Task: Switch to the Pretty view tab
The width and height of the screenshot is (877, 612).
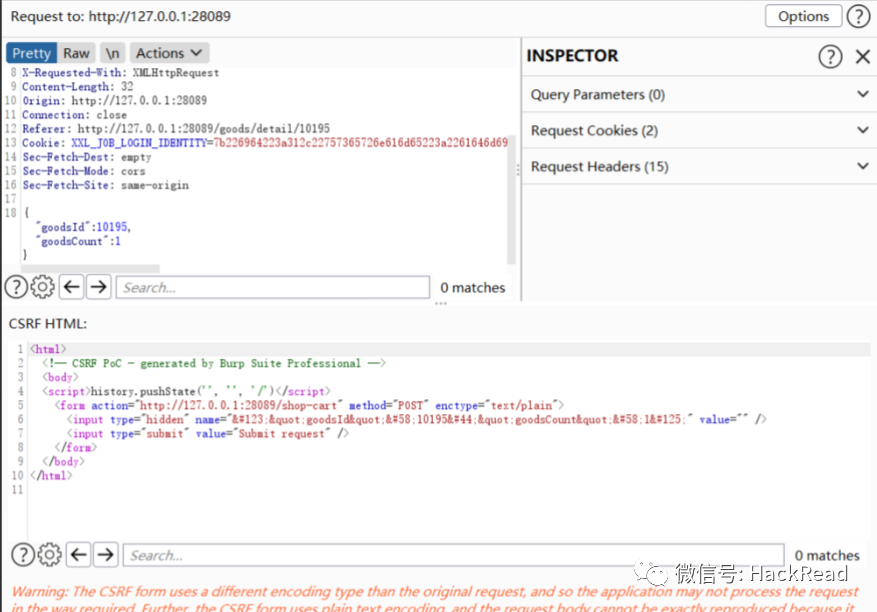Action: click(31, 53)
